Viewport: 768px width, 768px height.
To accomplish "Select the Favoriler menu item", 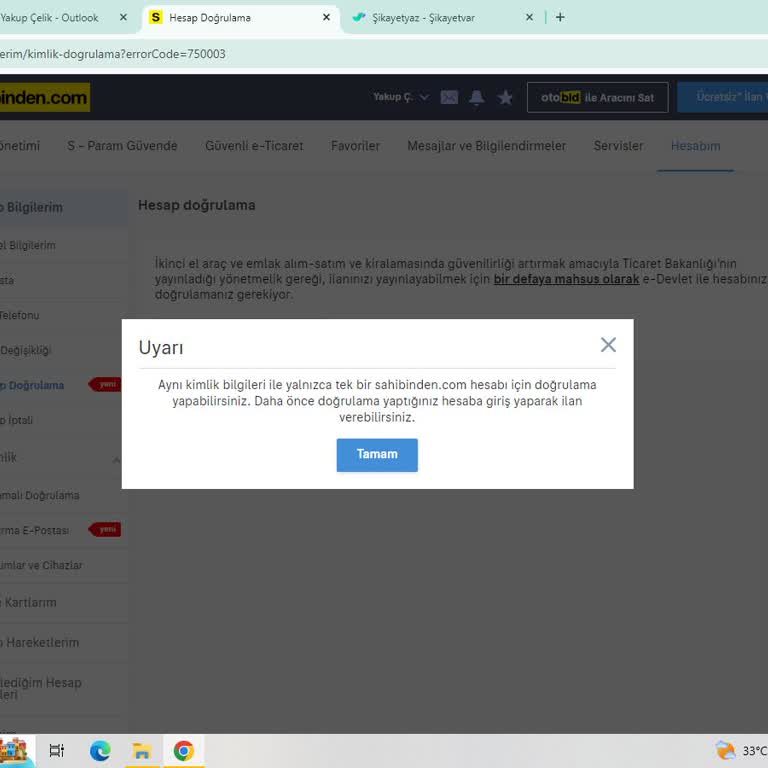I will (355, 146).
